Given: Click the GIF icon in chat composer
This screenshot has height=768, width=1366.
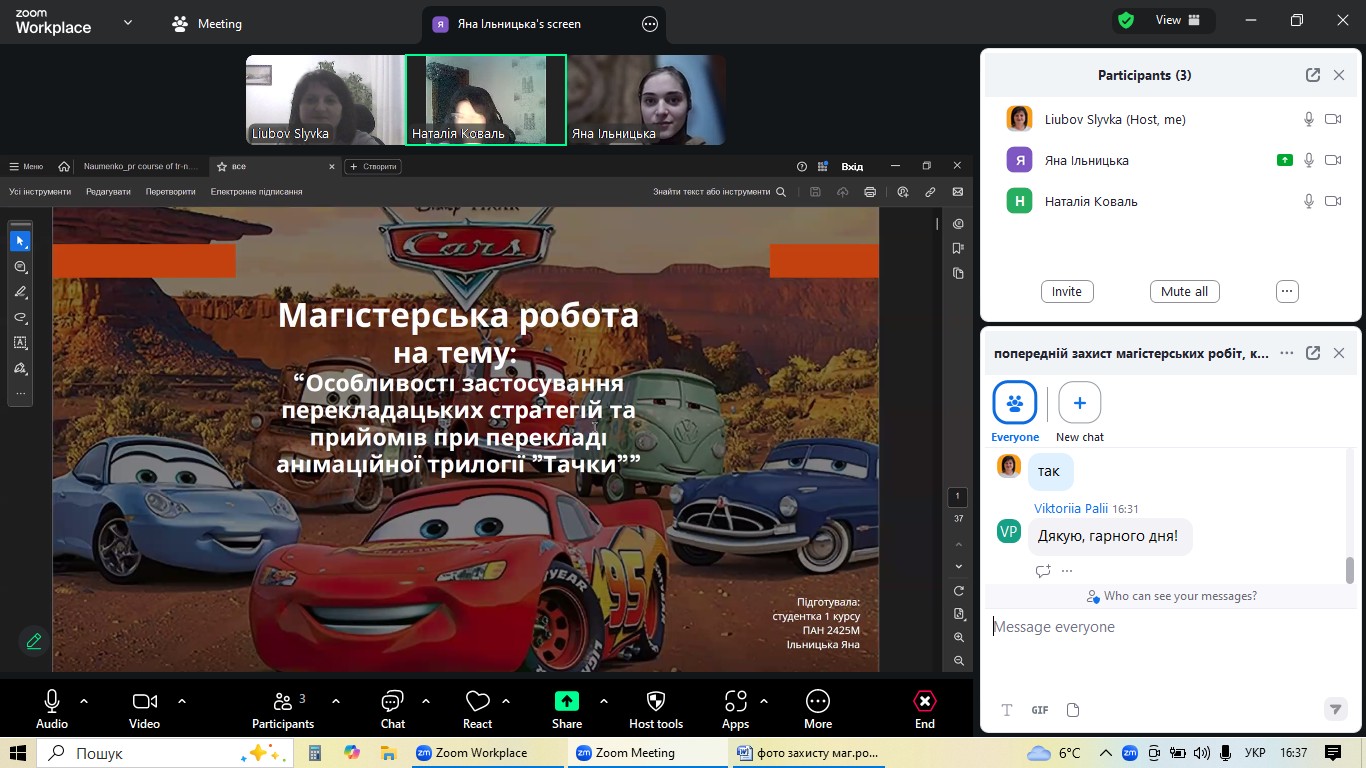Looking at the screenshot, I should click(1040, 710).
